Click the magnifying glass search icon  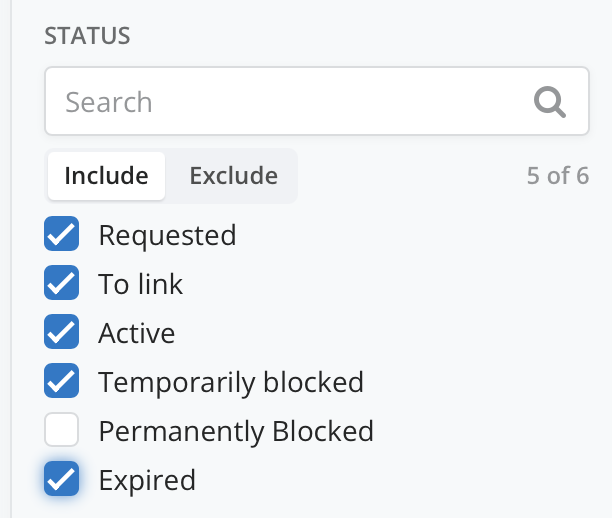(548, 102)
